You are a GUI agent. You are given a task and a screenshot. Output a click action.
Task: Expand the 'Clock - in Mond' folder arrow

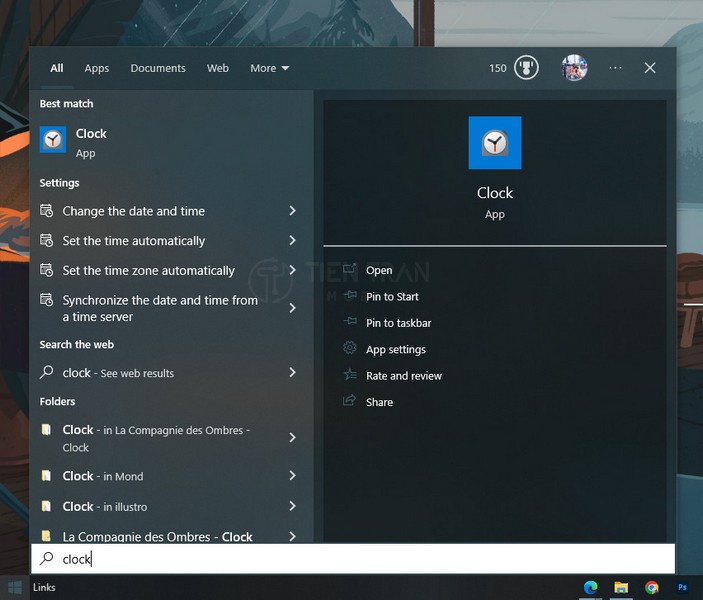pyautogui.click(x=292, y=476)
